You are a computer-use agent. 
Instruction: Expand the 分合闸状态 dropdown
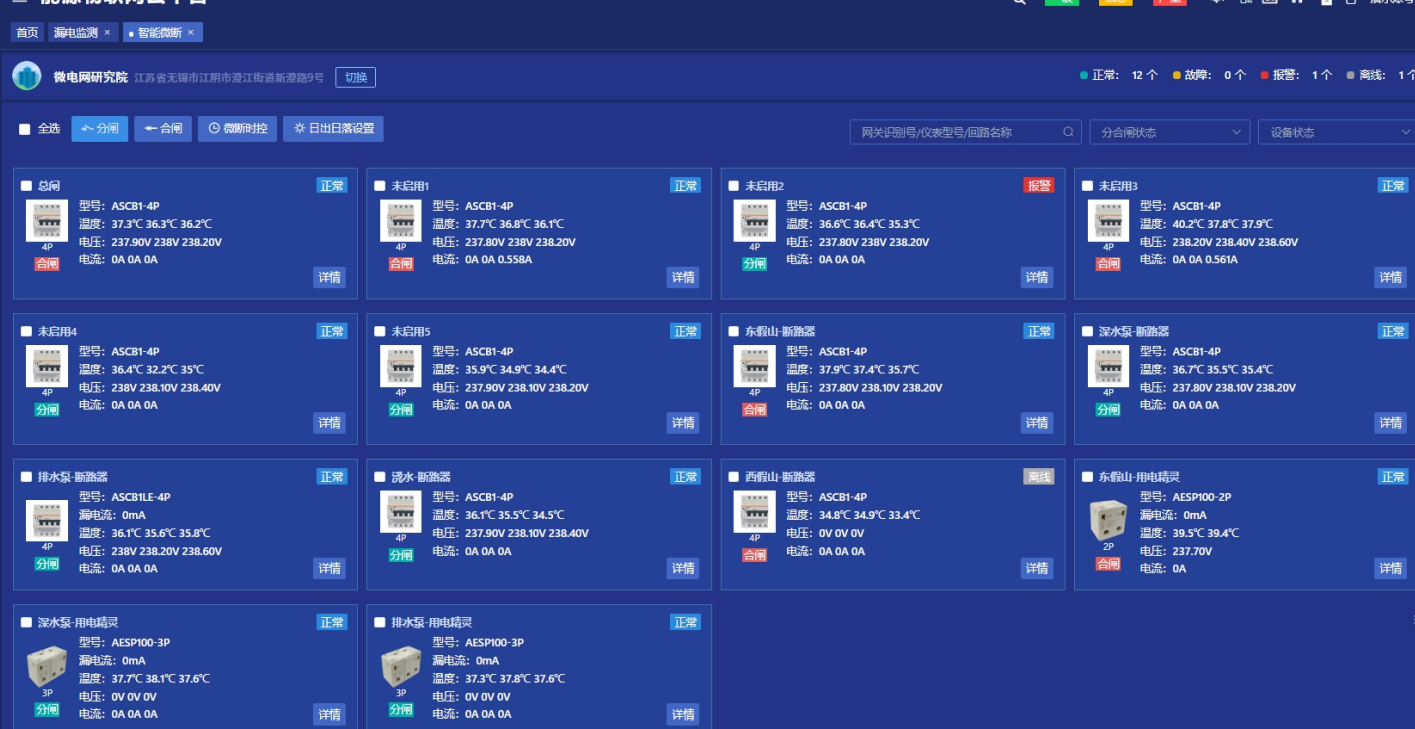(x=1169, y=132)
